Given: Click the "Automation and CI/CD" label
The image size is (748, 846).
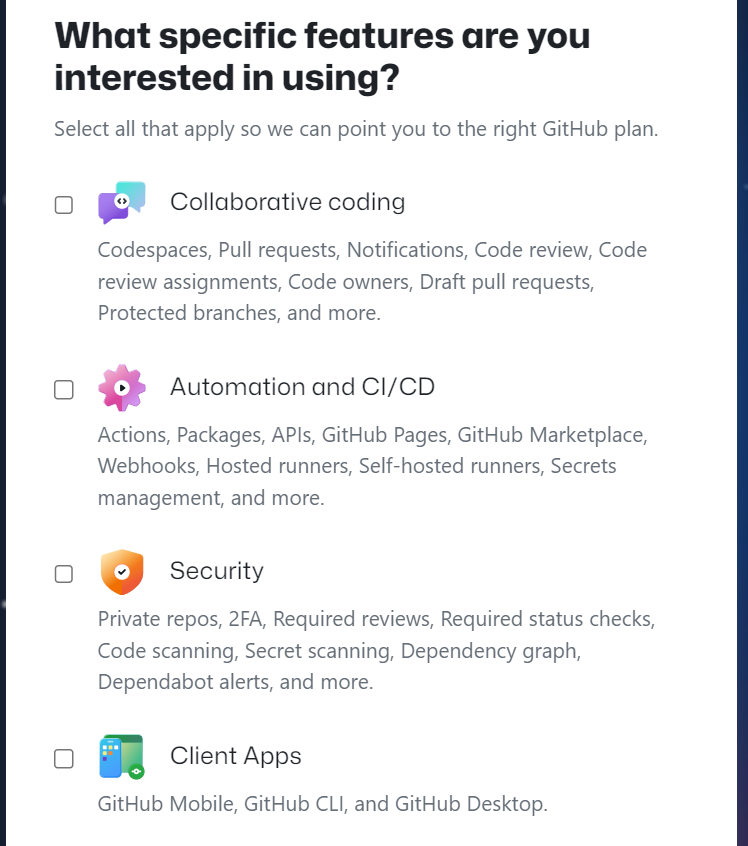Looking at the screenshot, I should 302,388.
